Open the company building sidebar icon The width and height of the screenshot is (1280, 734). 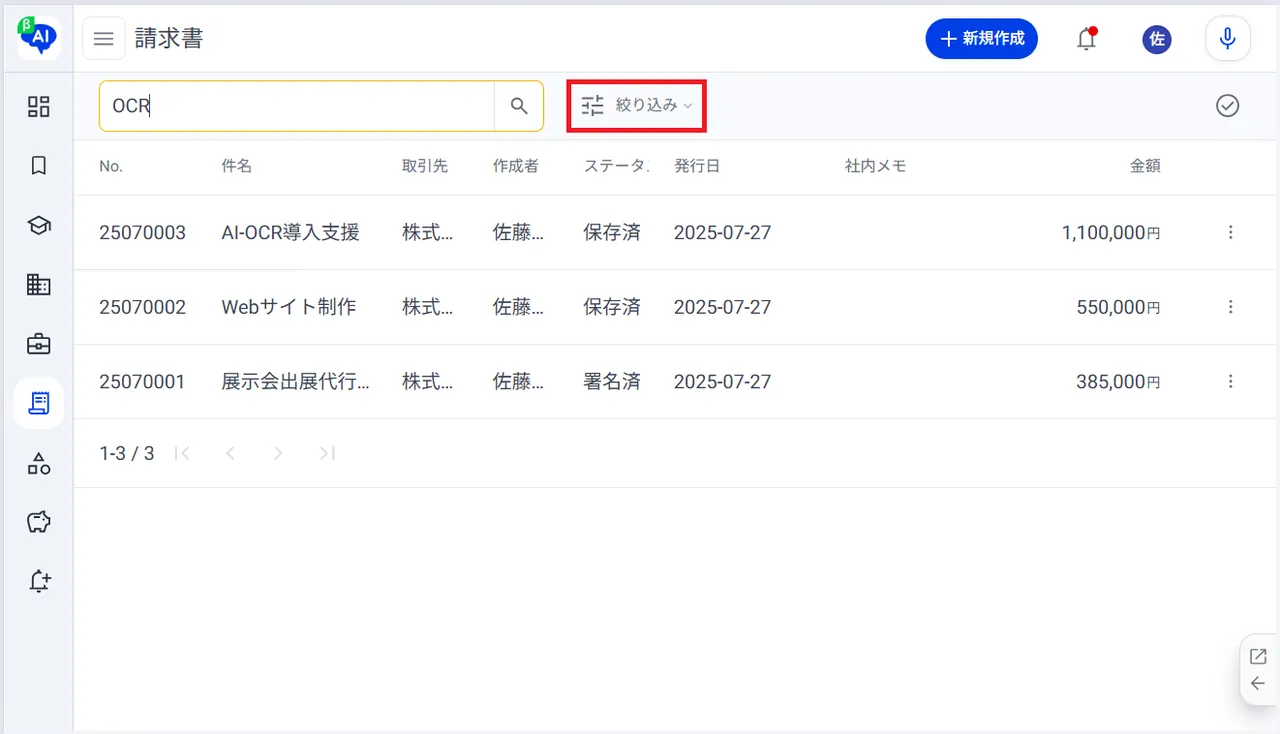[x=38, y=285]
